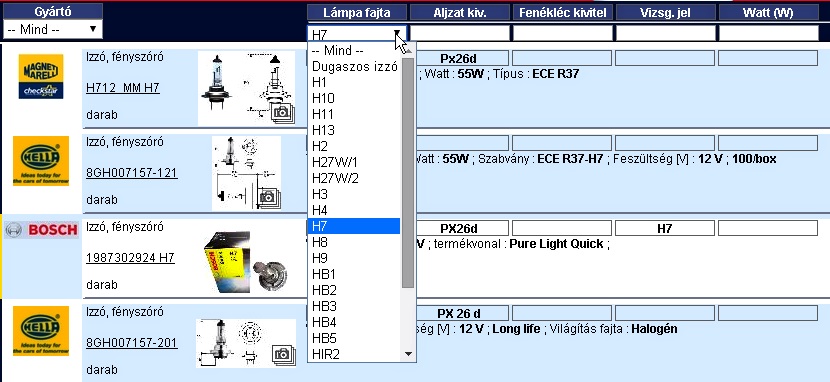Click the Watt (W) filter input field
The height and width of the screenshot is (382, 830).
pos(768,33)
